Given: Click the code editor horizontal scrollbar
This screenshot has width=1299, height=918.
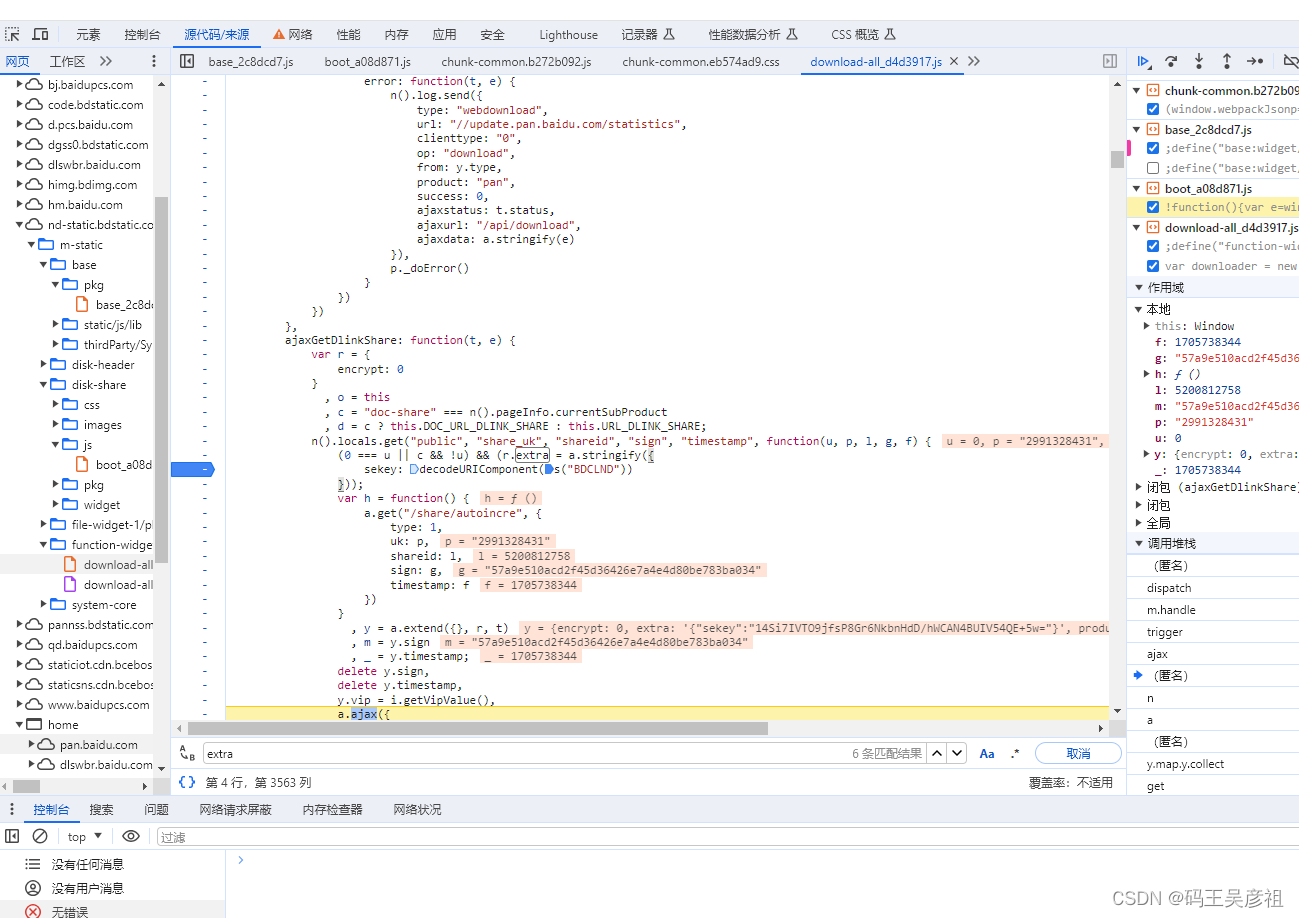Looking at the screenshot, I should [x=478, y=728].
